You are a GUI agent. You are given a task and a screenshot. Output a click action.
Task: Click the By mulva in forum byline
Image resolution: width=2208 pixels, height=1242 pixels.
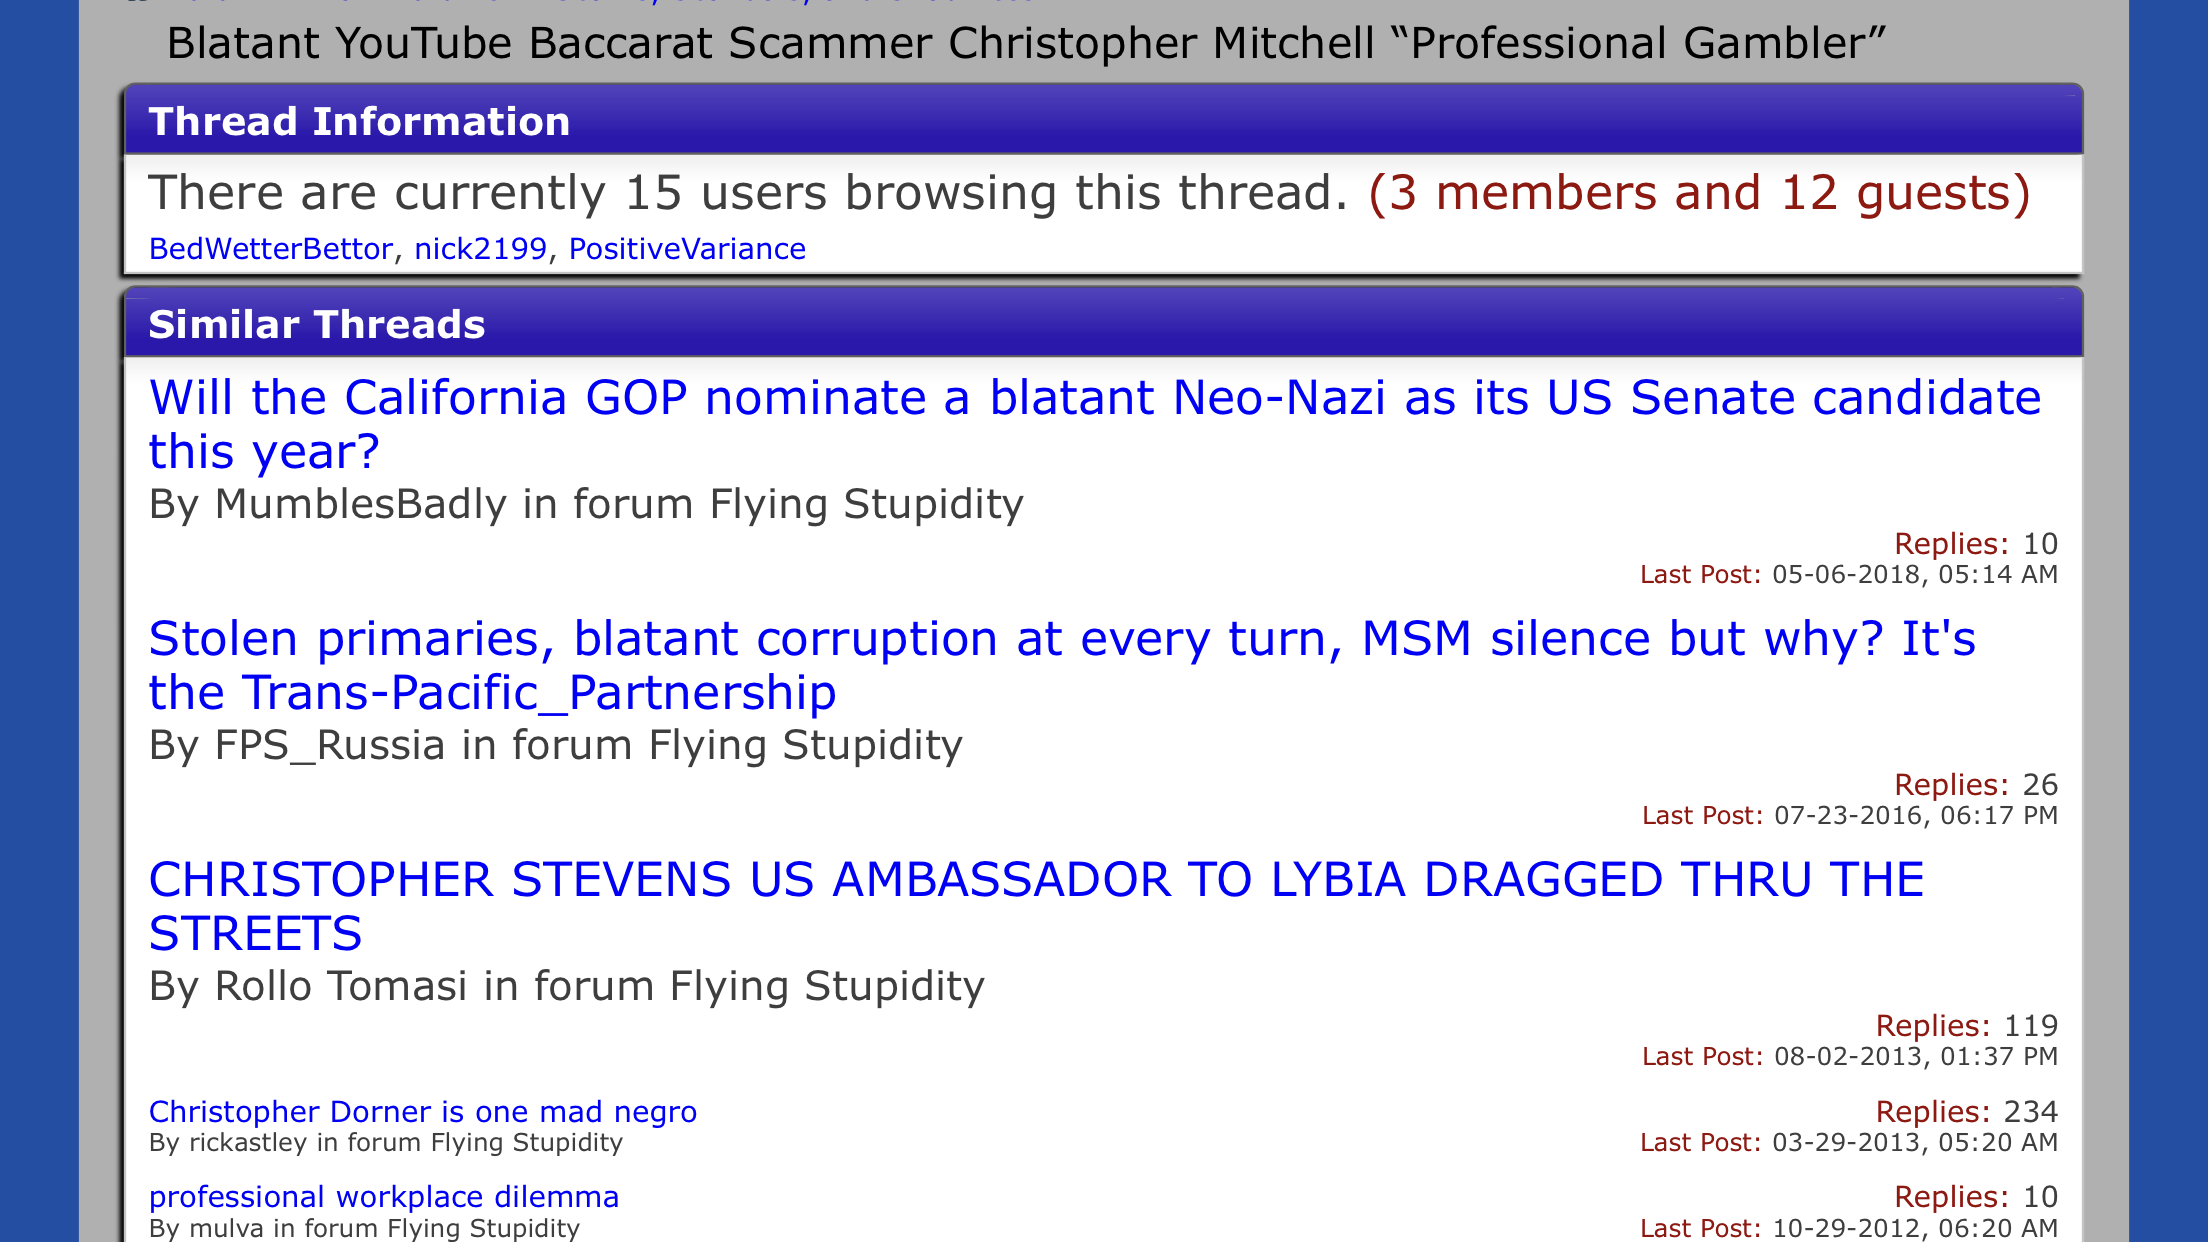(x=364, y=1228)
